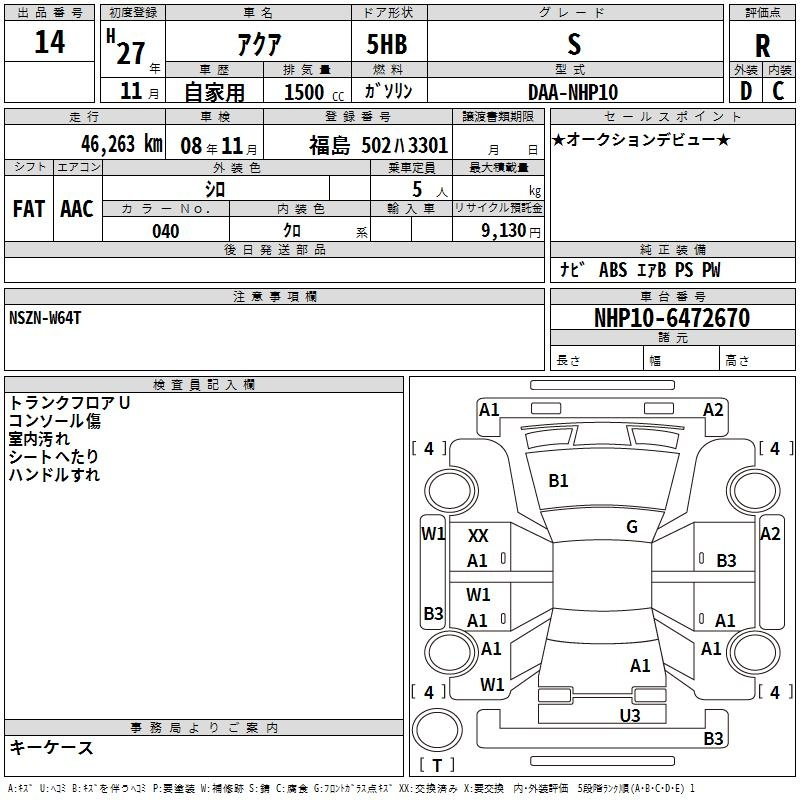The image size is (800, 800).
Task: Click the seating capacity 5 人
Action: [x=429, y=190]
